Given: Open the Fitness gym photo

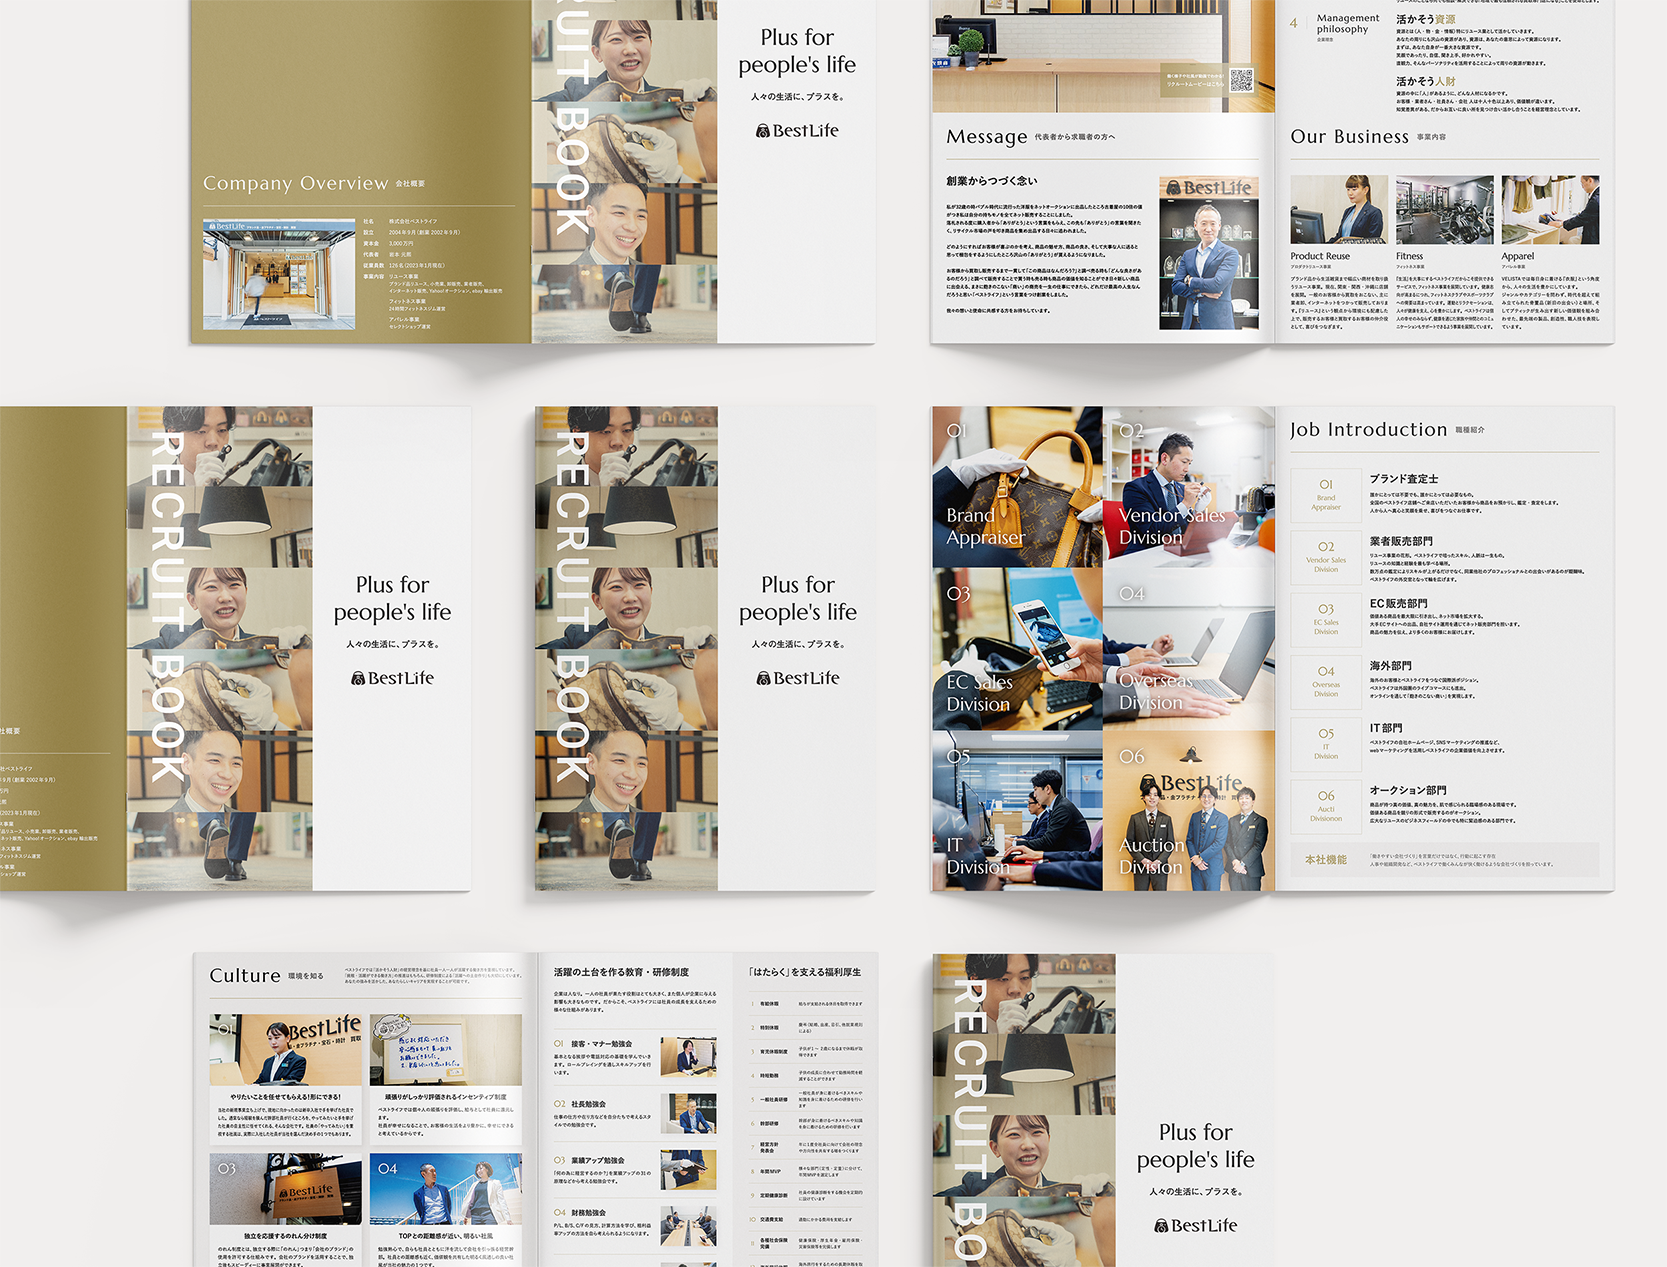Looking at the screenshot, I should click(1444, 210).
